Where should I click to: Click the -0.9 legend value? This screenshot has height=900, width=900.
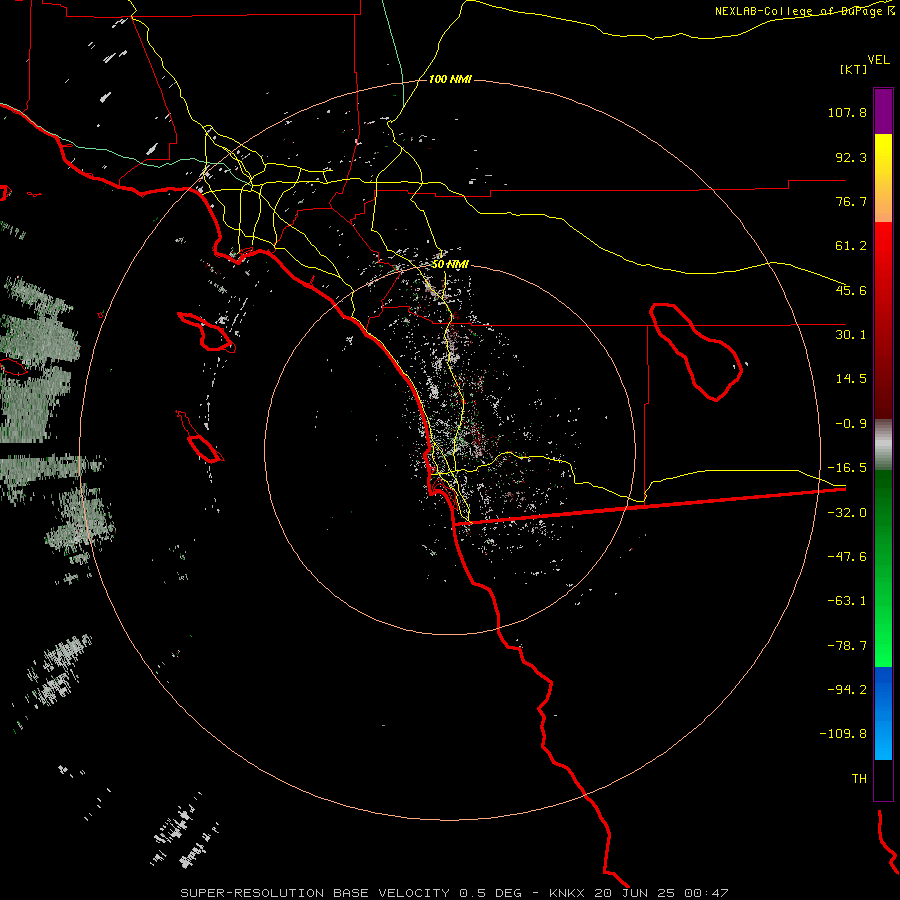(851, 424)
